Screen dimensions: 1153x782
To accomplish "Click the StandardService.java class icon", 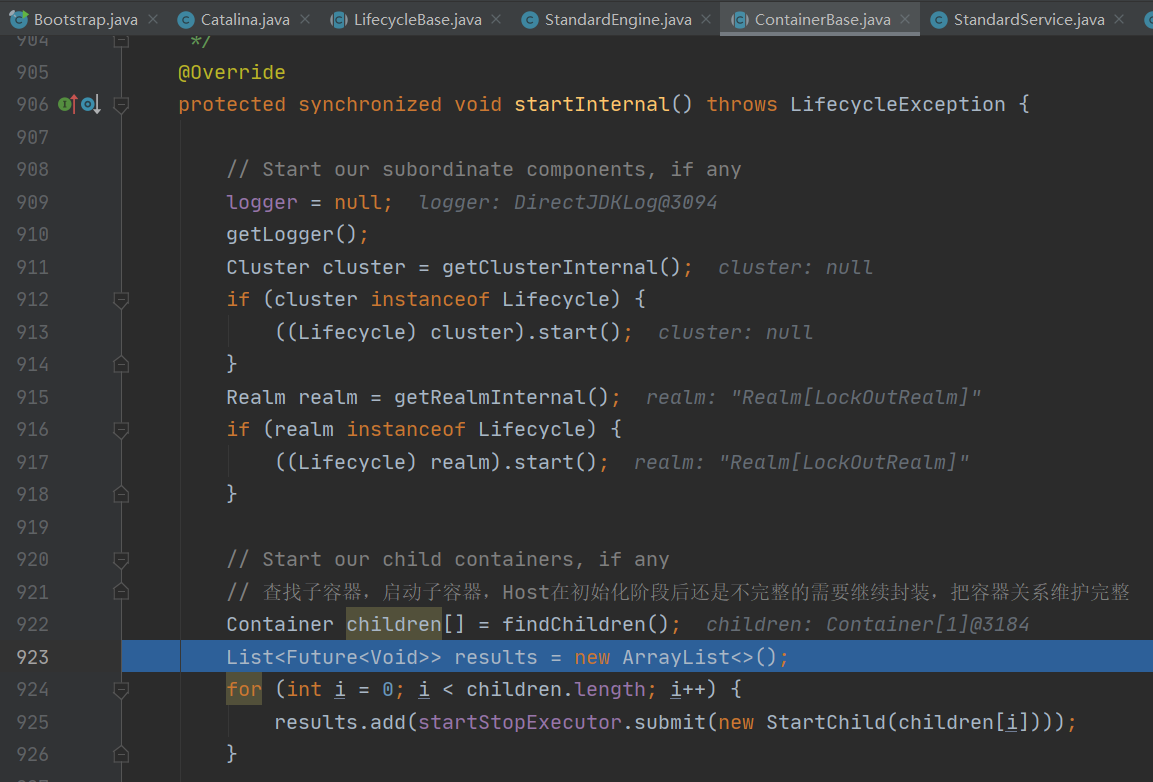I will 938,20.
